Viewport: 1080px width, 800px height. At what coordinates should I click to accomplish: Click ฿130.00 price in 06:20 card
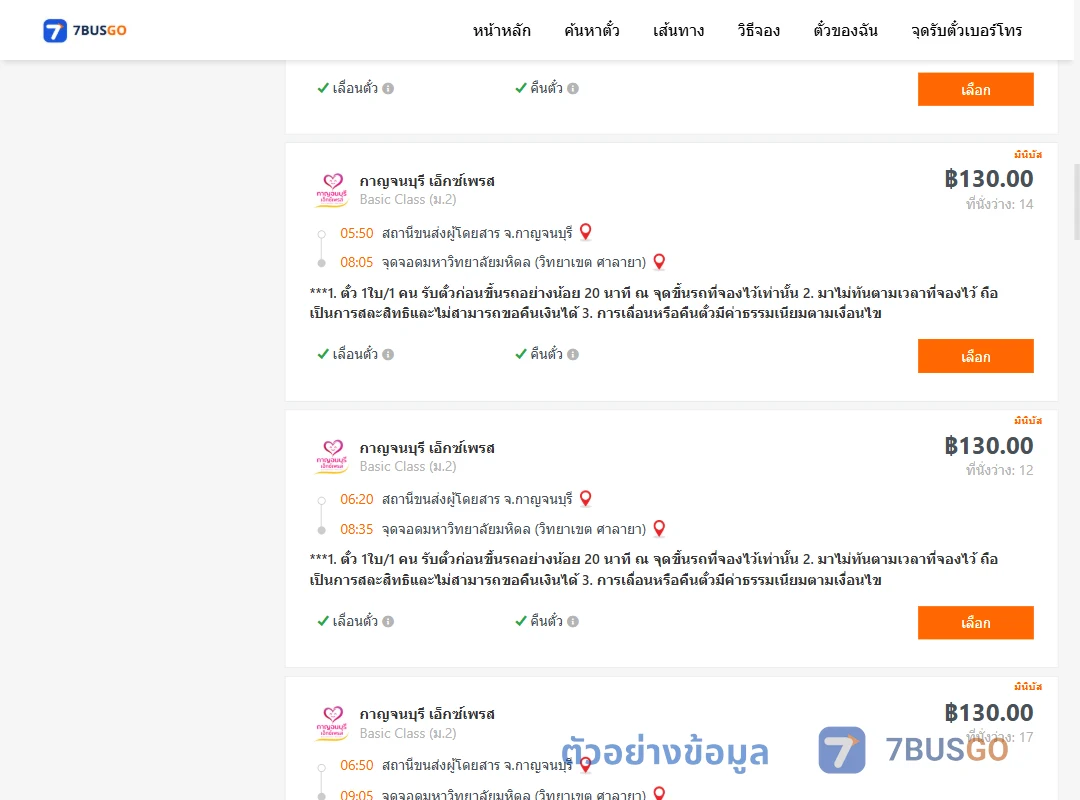[x=989, y=446]
